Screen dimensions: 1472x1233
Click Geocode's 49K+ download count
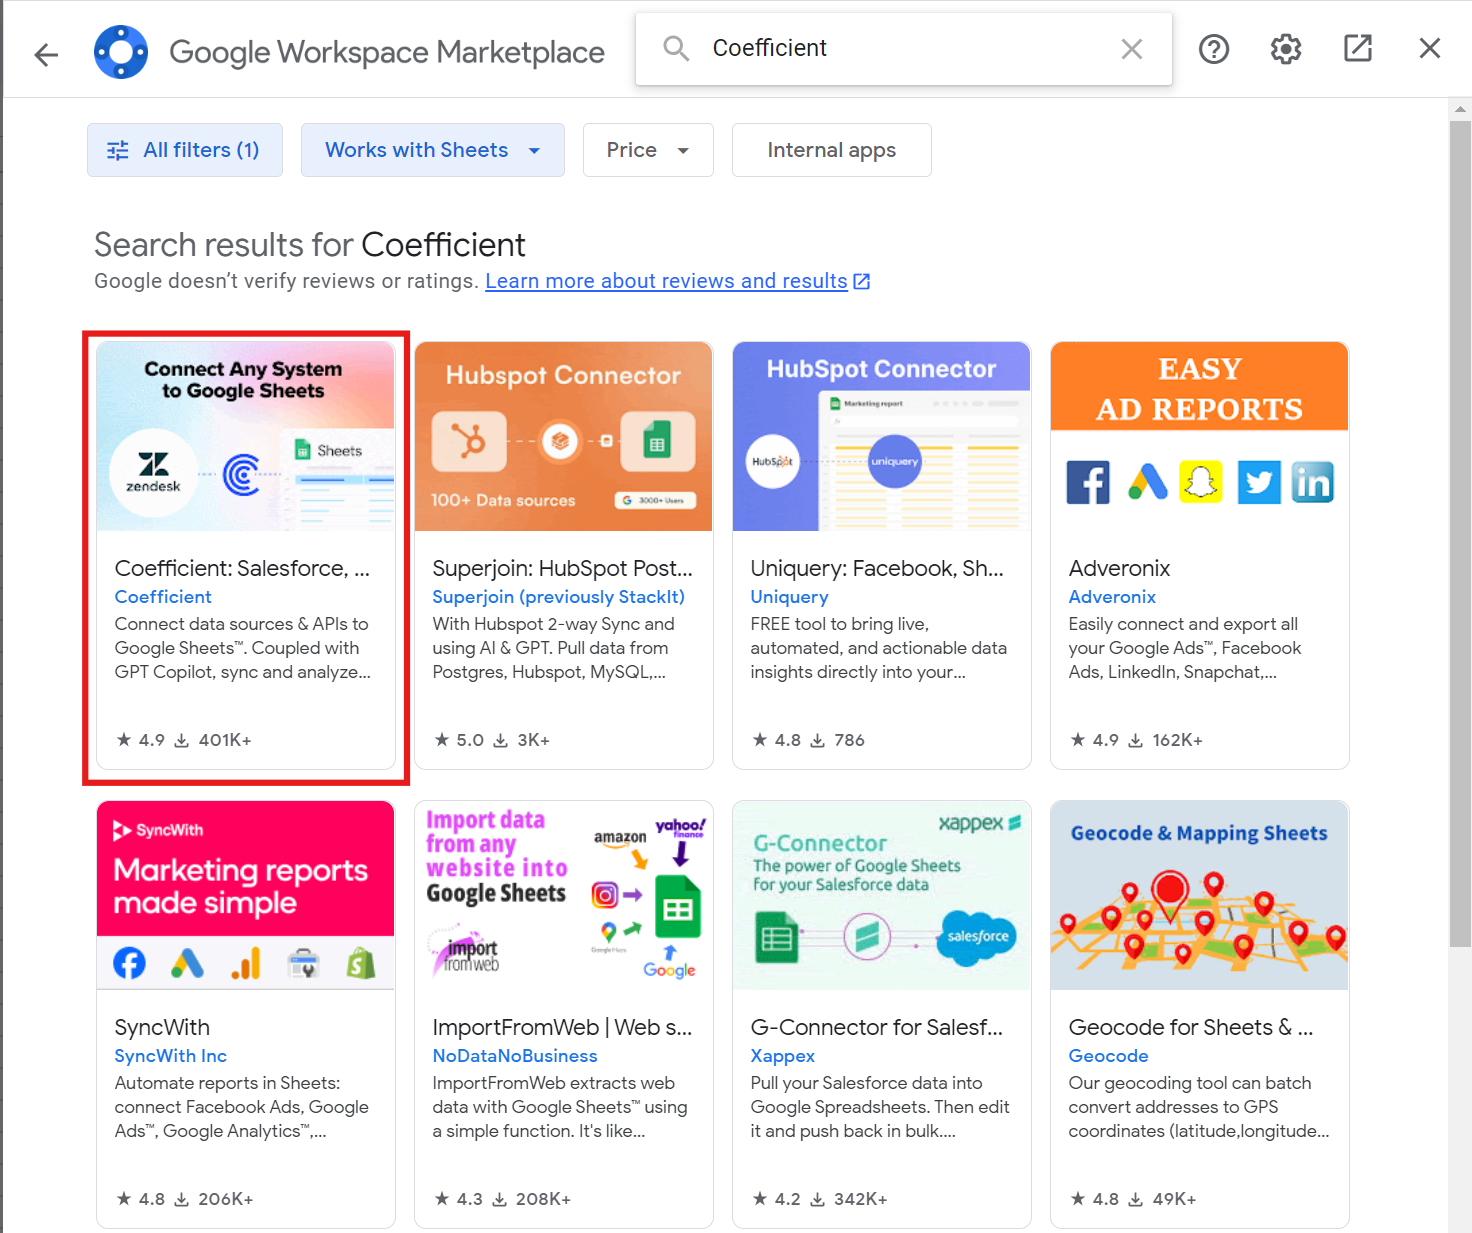coord(1163,1199)
